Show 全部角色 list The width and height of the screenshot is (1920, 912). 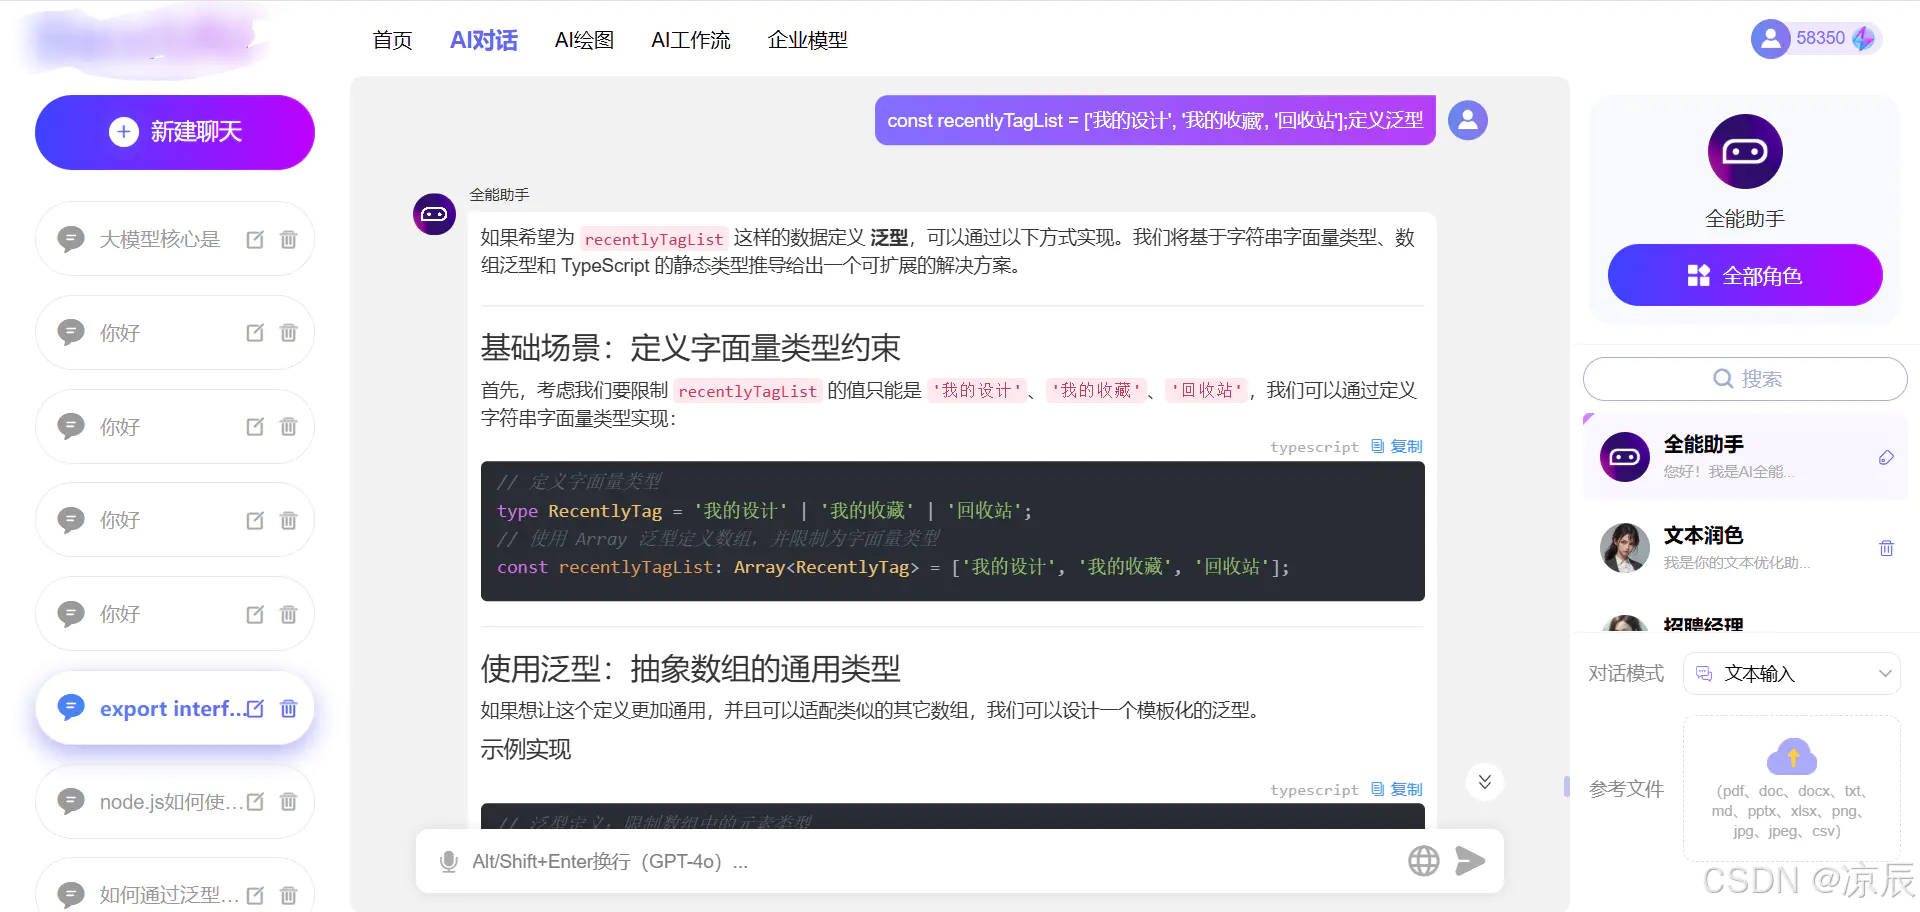(x=1745, y=275)
